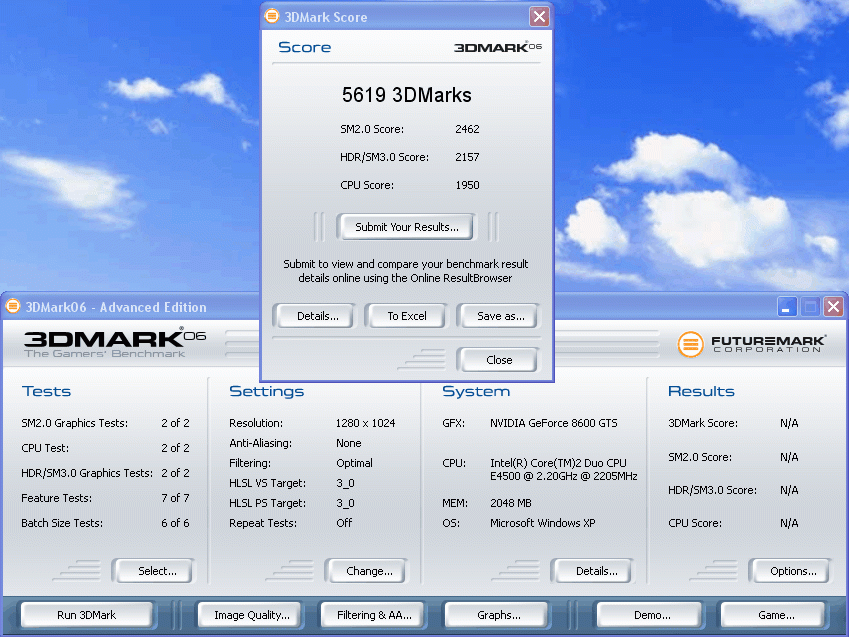
Task: Click the Intel Core2 Duo CPU text
Action: click(x=564, y=470)
